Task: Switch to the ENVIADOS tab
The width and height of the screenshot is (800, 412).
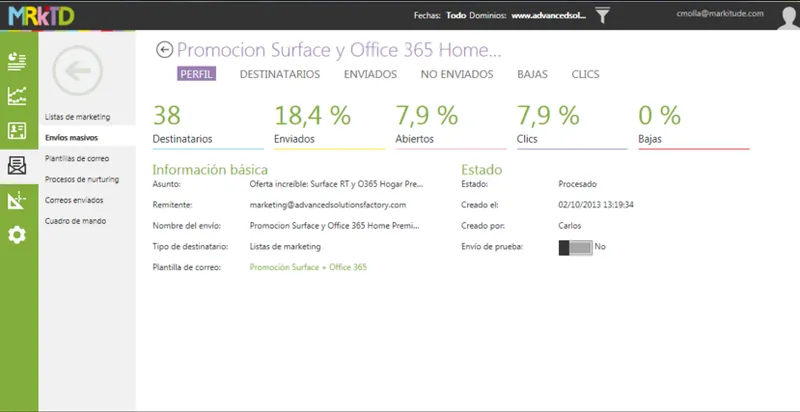Action: (370, 74)
